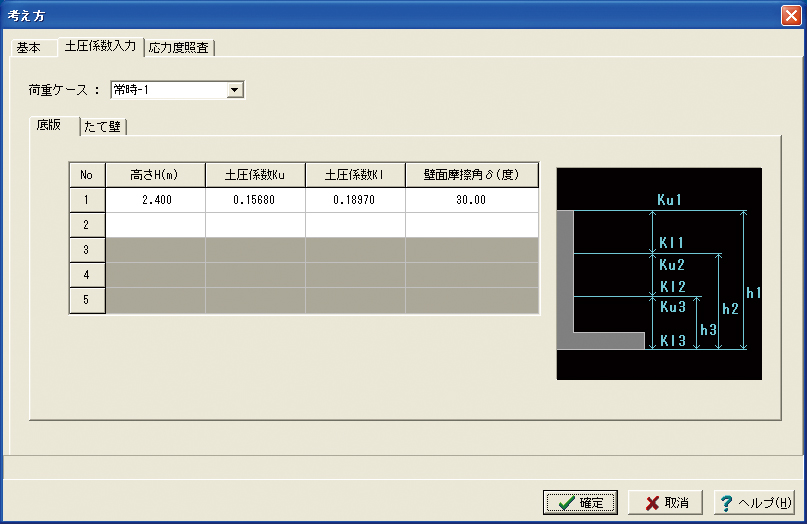Click the earth pressure diagram image
Screen dimensions: 807x524
tap(659, 274)
